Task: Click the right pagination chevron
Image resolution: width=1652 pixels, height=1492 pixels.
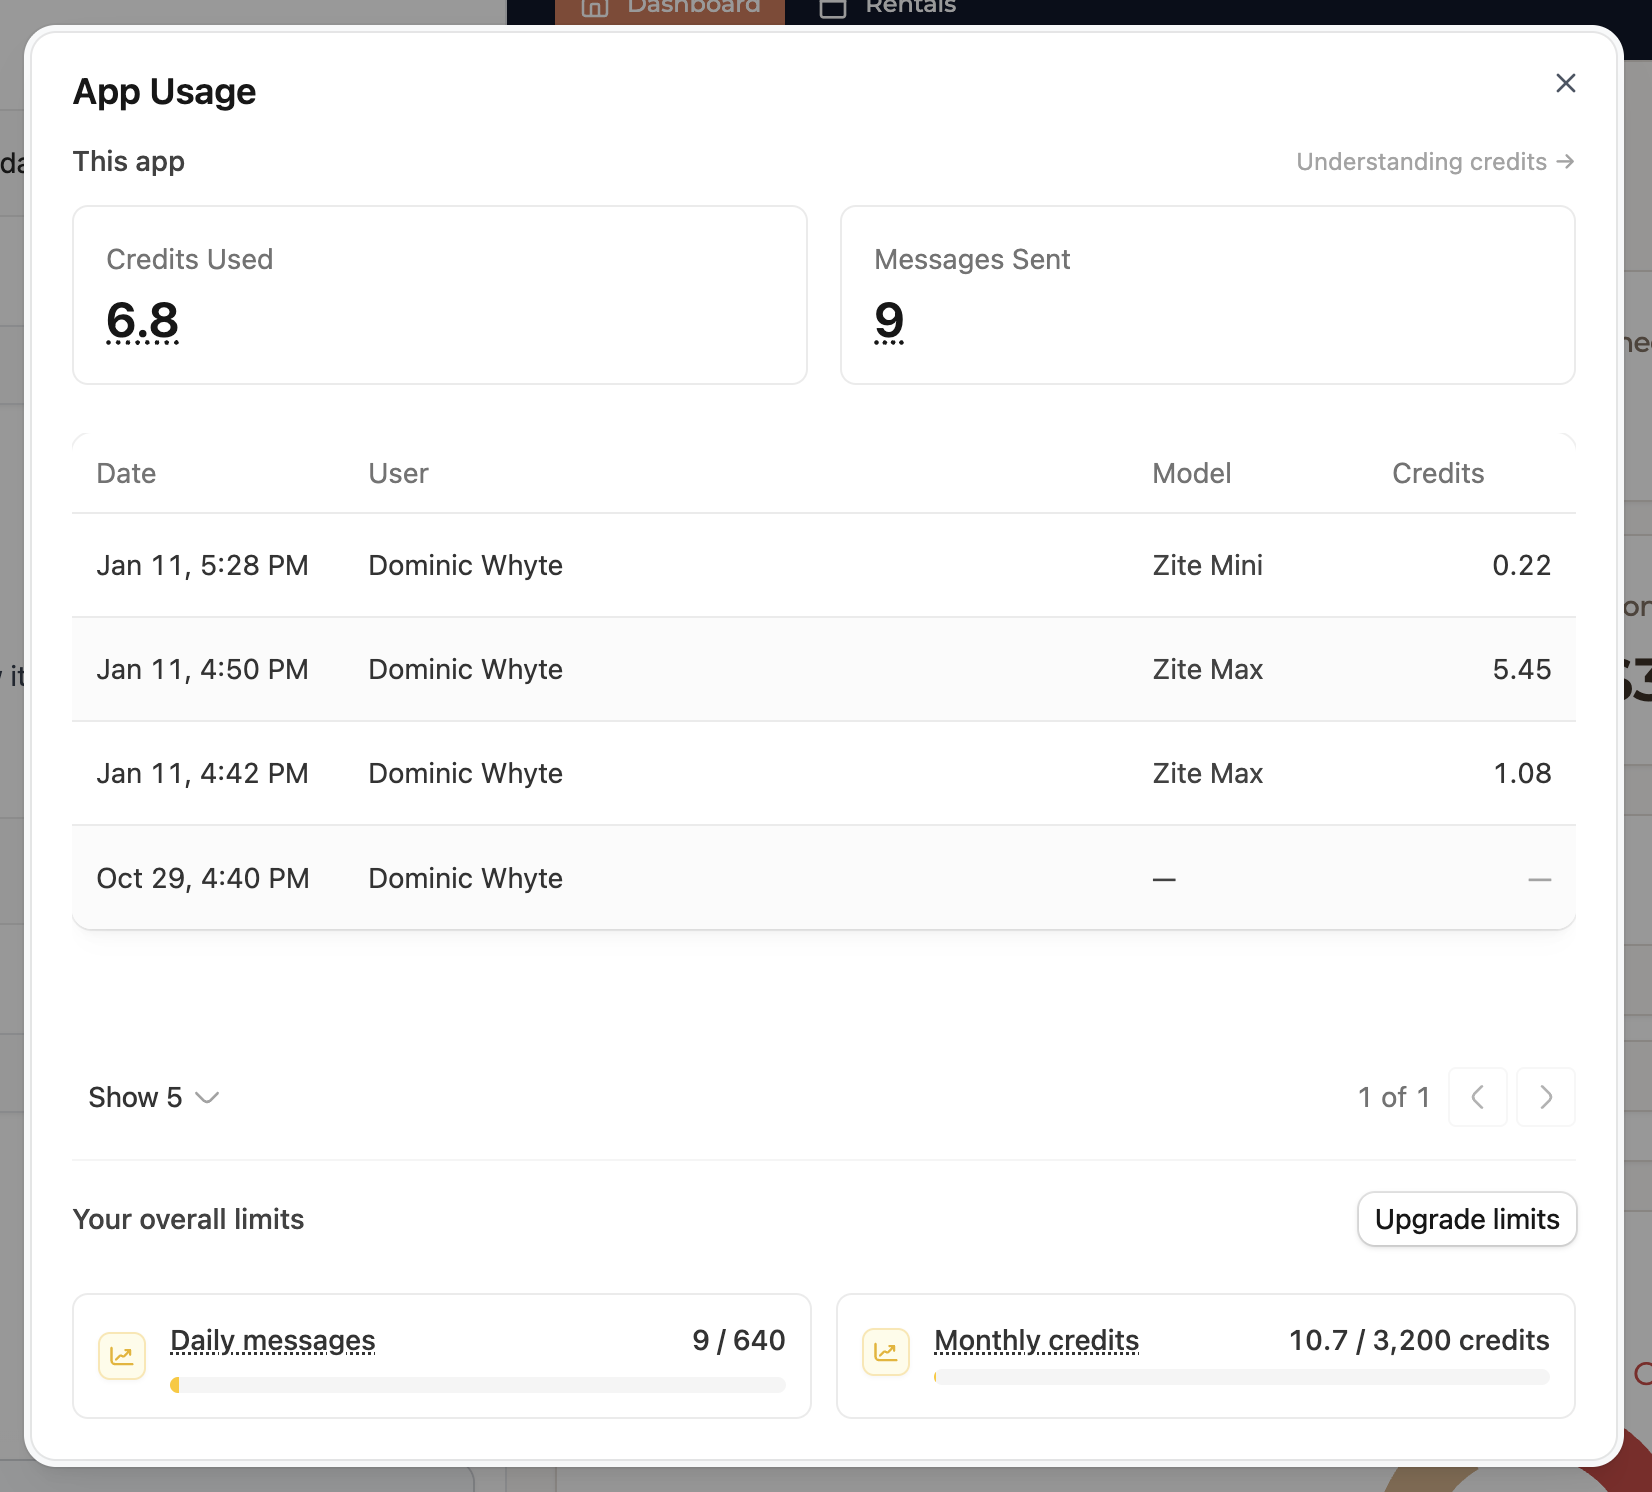Action: pyautogui.click(x=1545, y=1097)
